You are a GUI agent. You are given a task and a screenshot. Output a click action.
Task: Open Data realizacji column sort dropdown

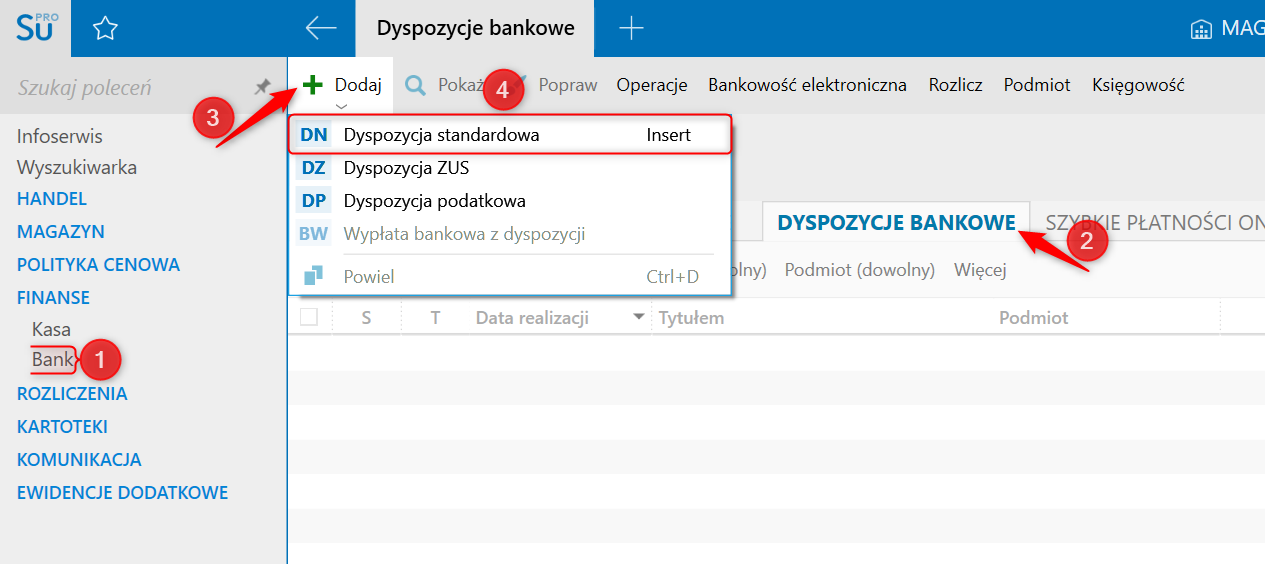[638, 318]
